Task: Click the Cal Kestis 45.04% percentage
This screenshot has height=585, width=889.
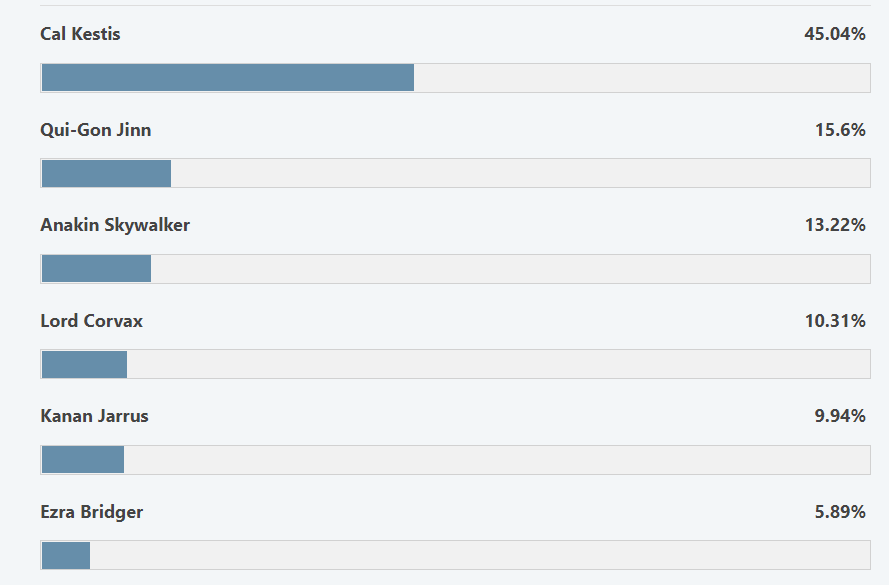Action: click(x=835, y=34)
